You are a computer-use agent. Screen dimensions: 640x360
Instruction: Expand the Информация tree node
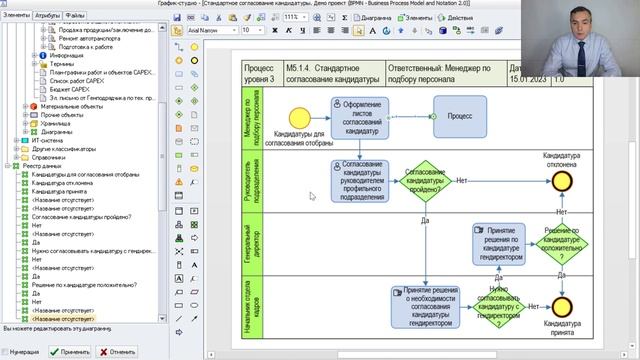[x=35, y=55]
